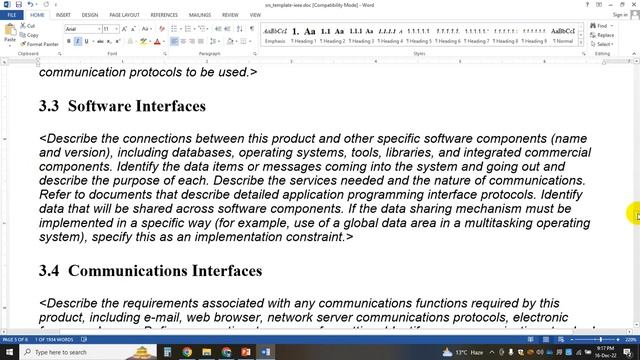
Task: Open the Select dropdown in Editing group
Action: (602, 44)
